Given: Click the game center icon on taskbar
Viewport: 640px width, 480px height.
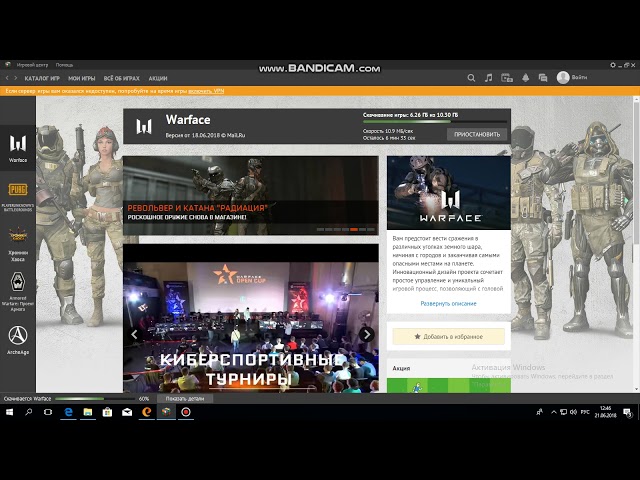Looking at the screenshot, I should coord(166,412).
